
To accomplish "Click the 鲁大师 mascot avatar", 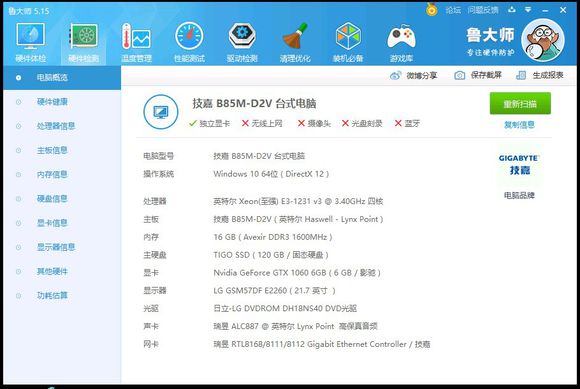I will [x=543, y=40].
